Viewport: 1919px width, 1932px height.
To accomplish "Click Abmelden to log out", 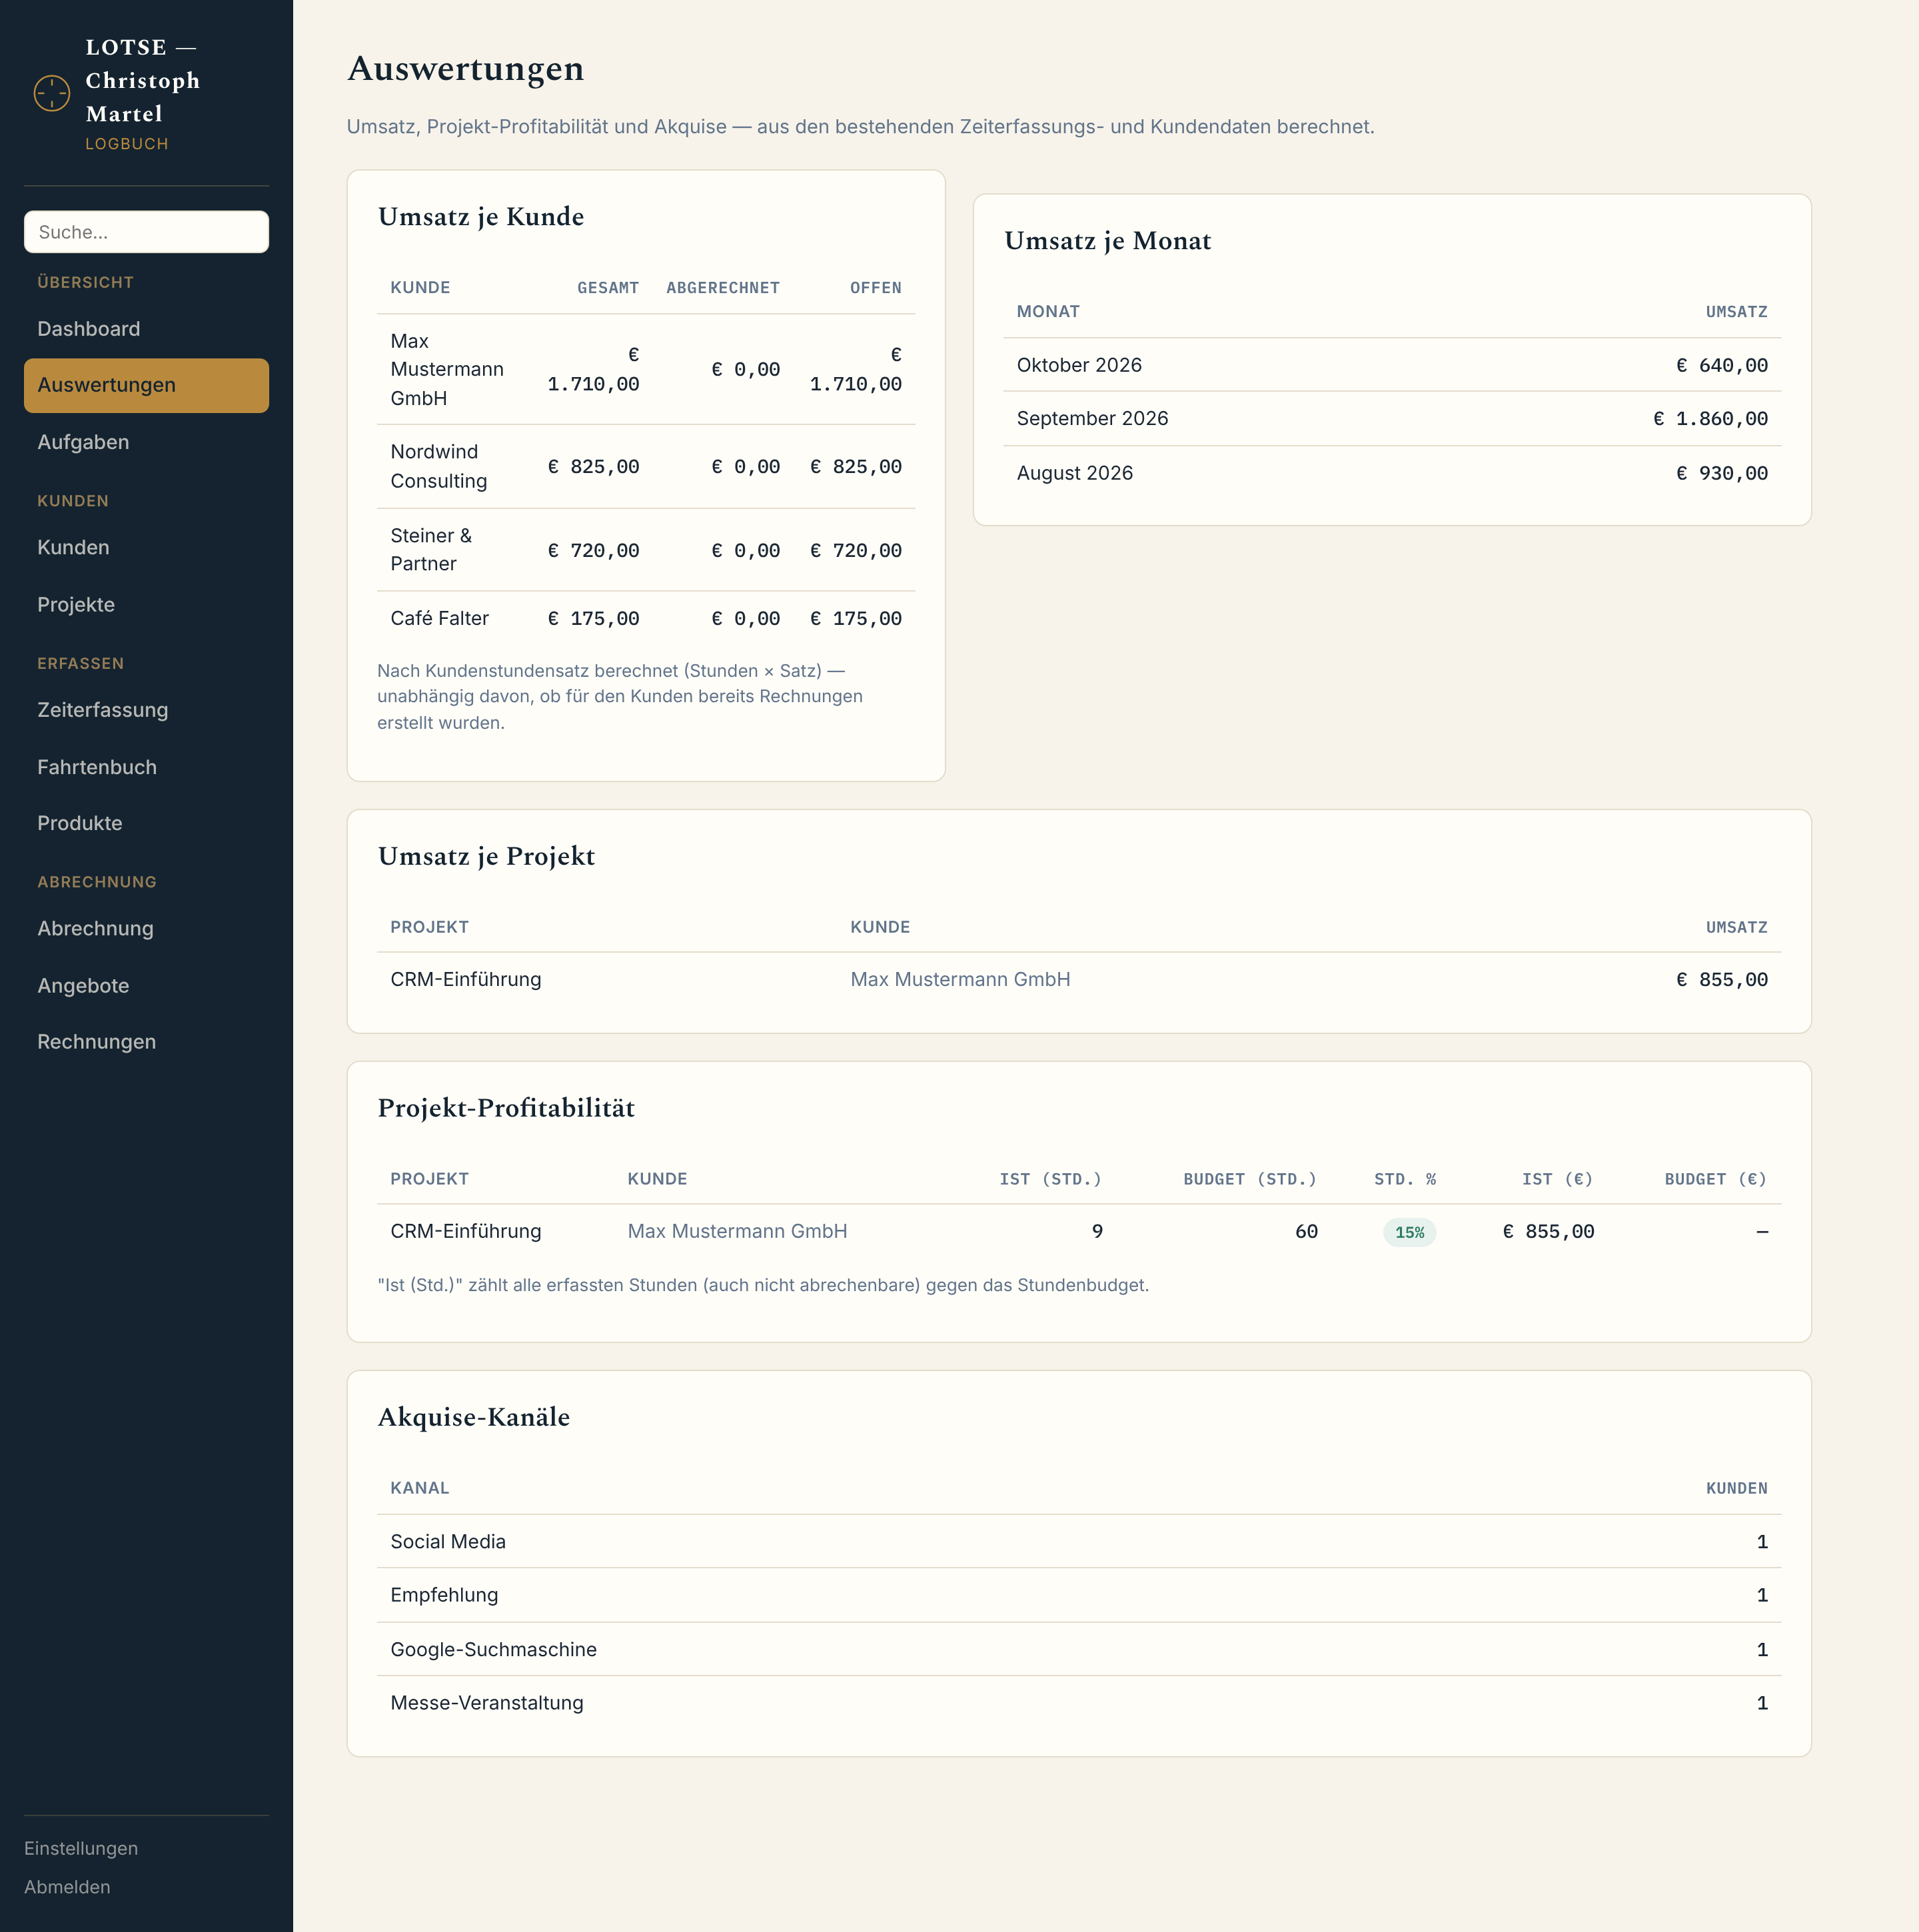I will [67, 1887].
